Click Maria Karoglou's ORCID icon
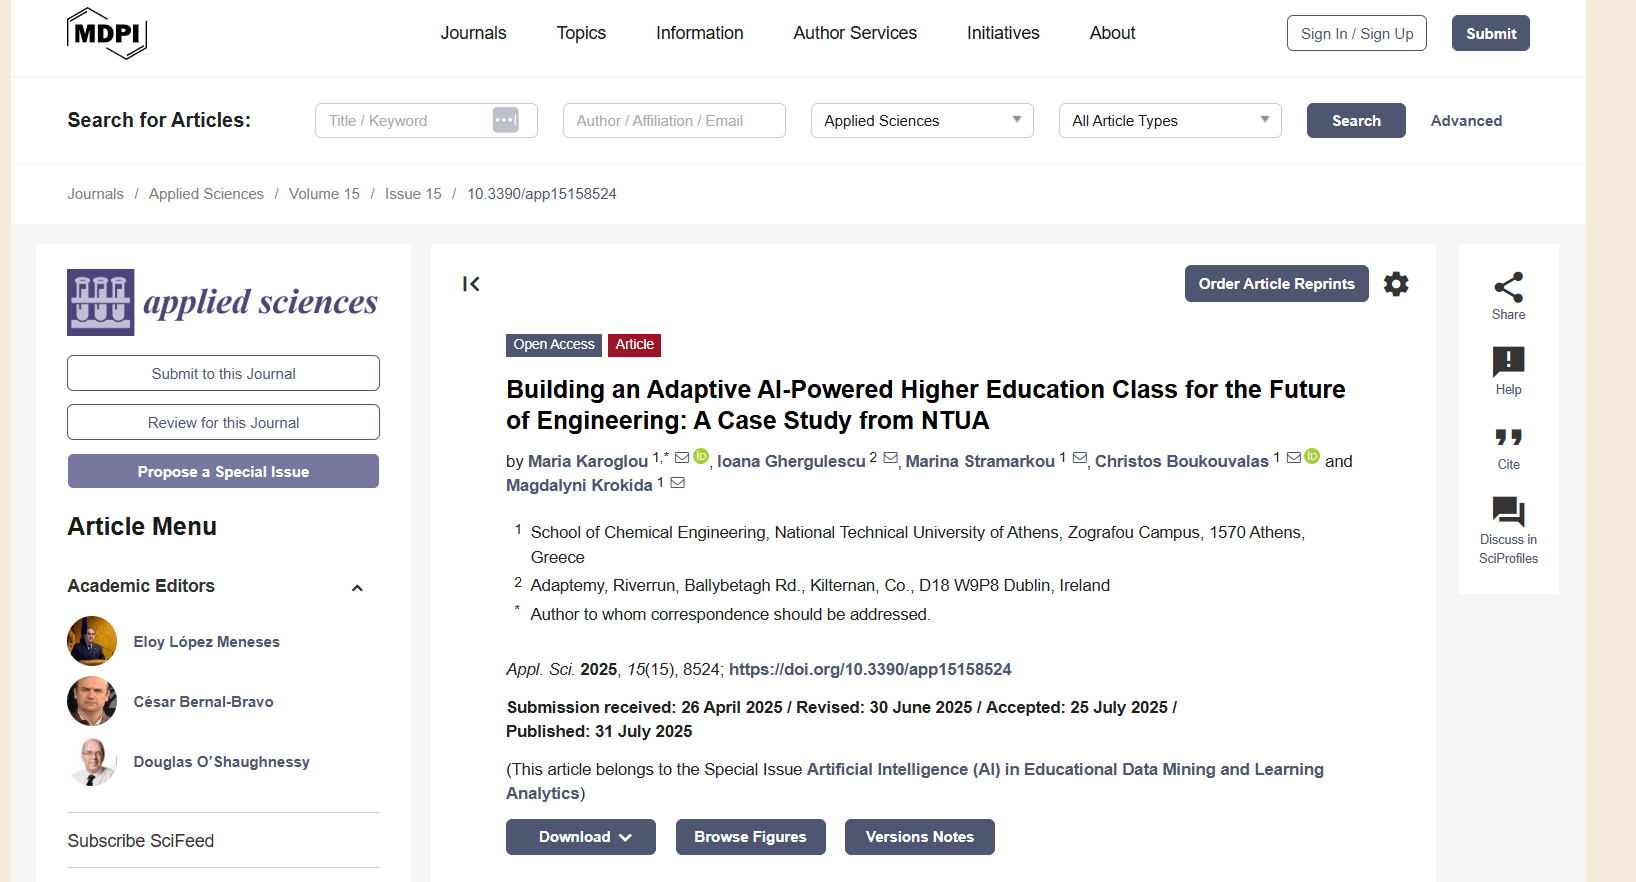Viewport: 1636px width, 882px height. 701,456
